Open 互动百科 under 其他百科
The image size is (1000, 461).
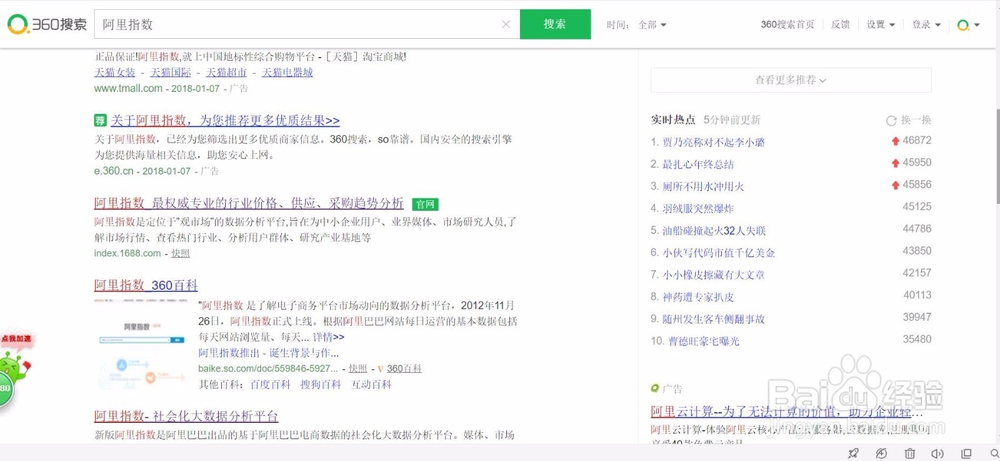click(x=371, y=384)
